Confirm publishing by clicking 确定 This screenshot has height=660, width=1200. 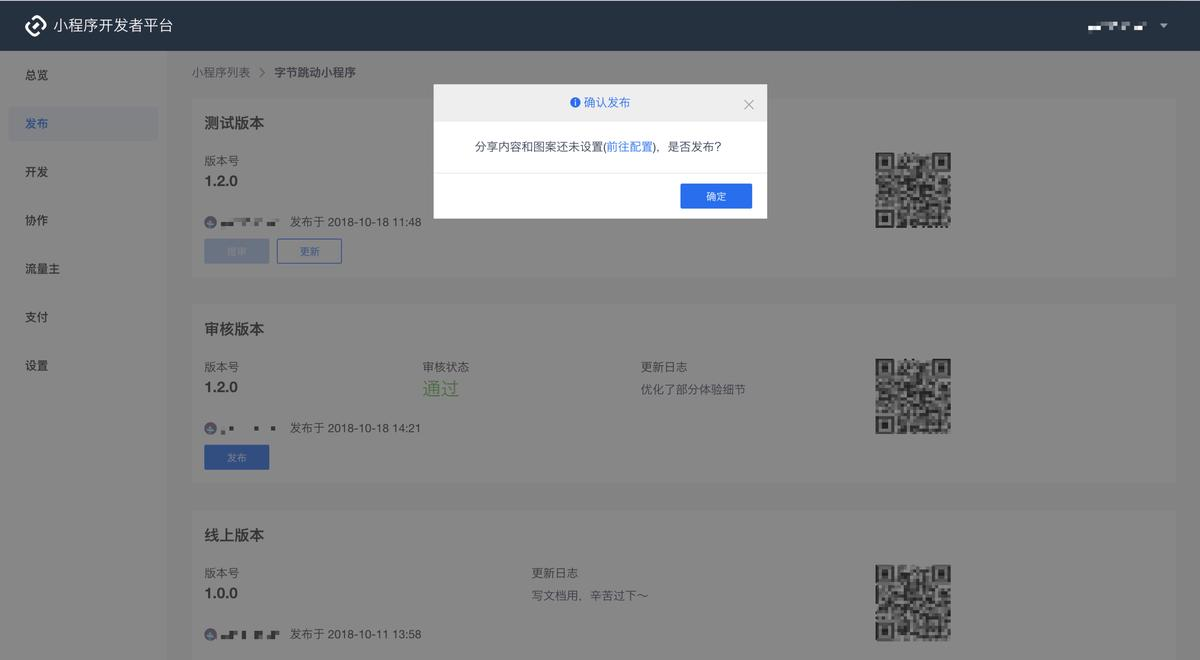(715, 195)
